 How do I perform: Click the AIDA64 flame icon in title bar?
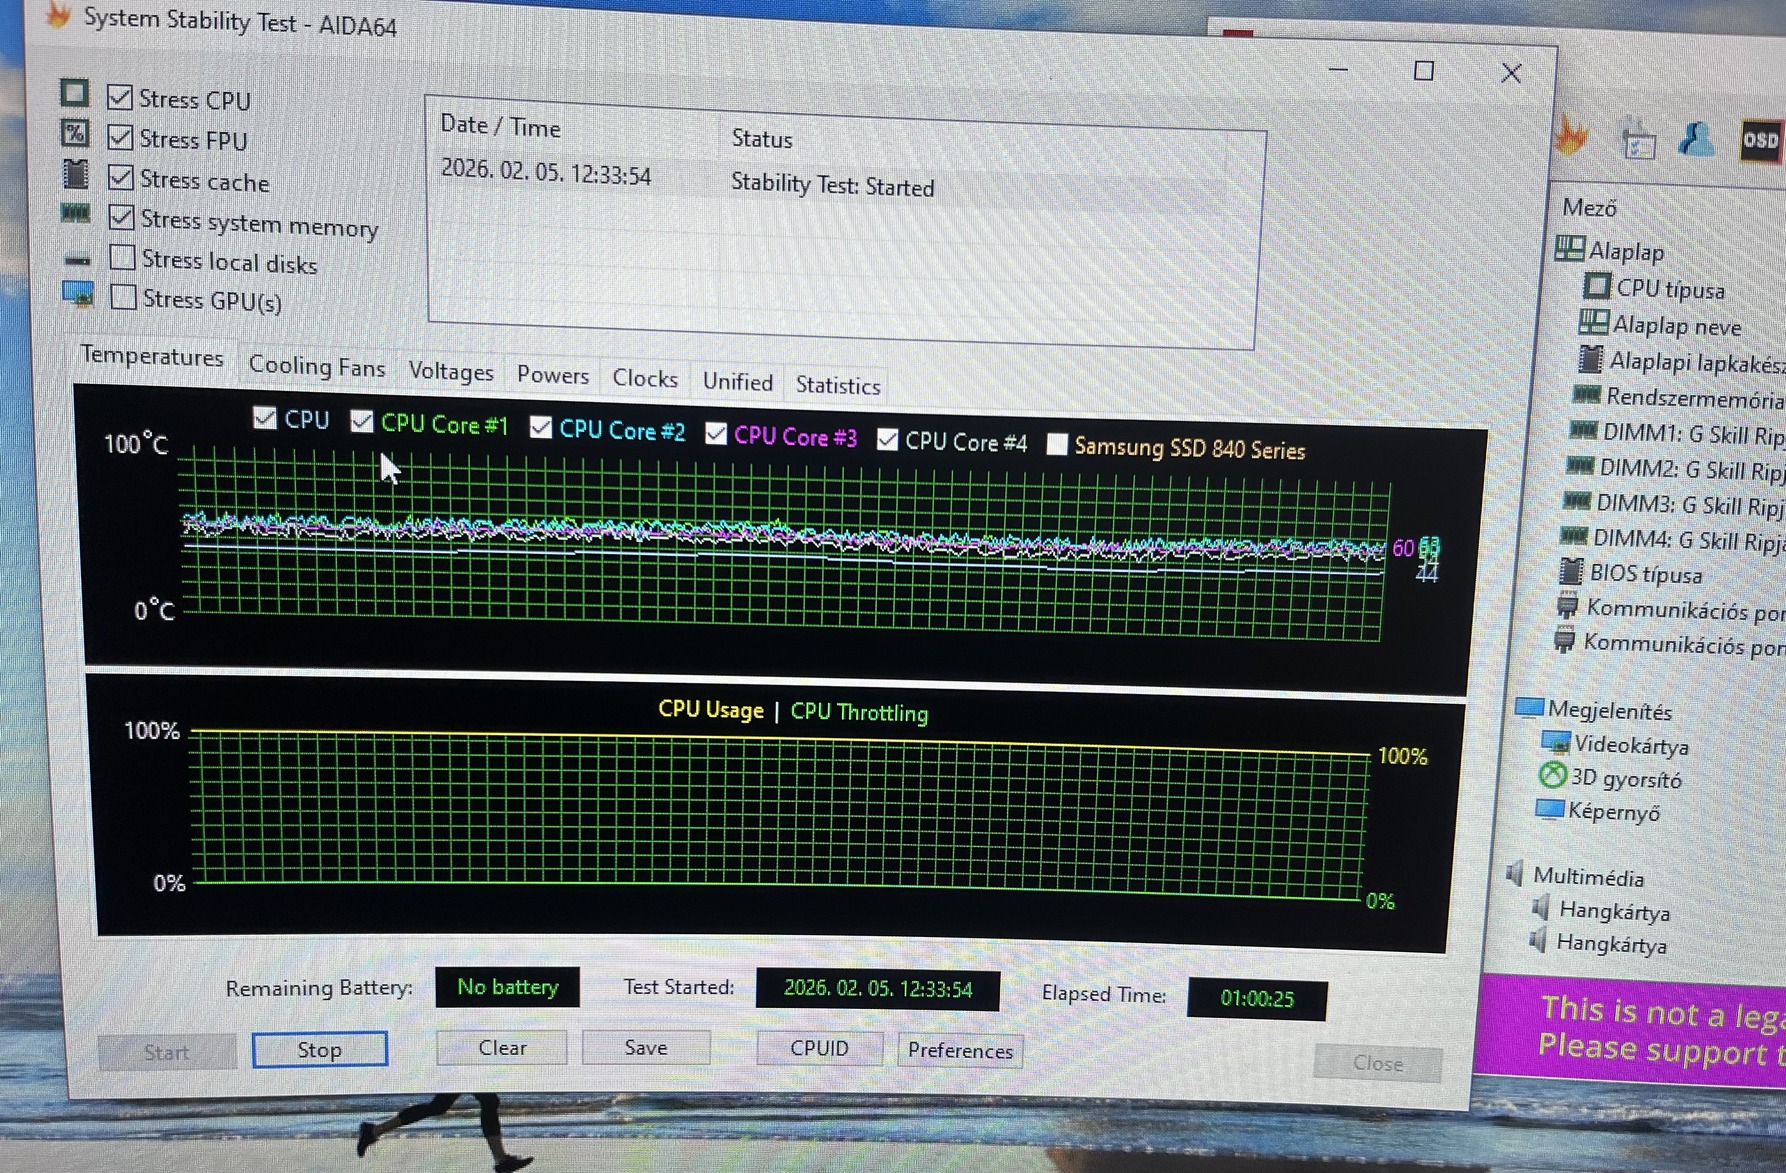(57, 14)
